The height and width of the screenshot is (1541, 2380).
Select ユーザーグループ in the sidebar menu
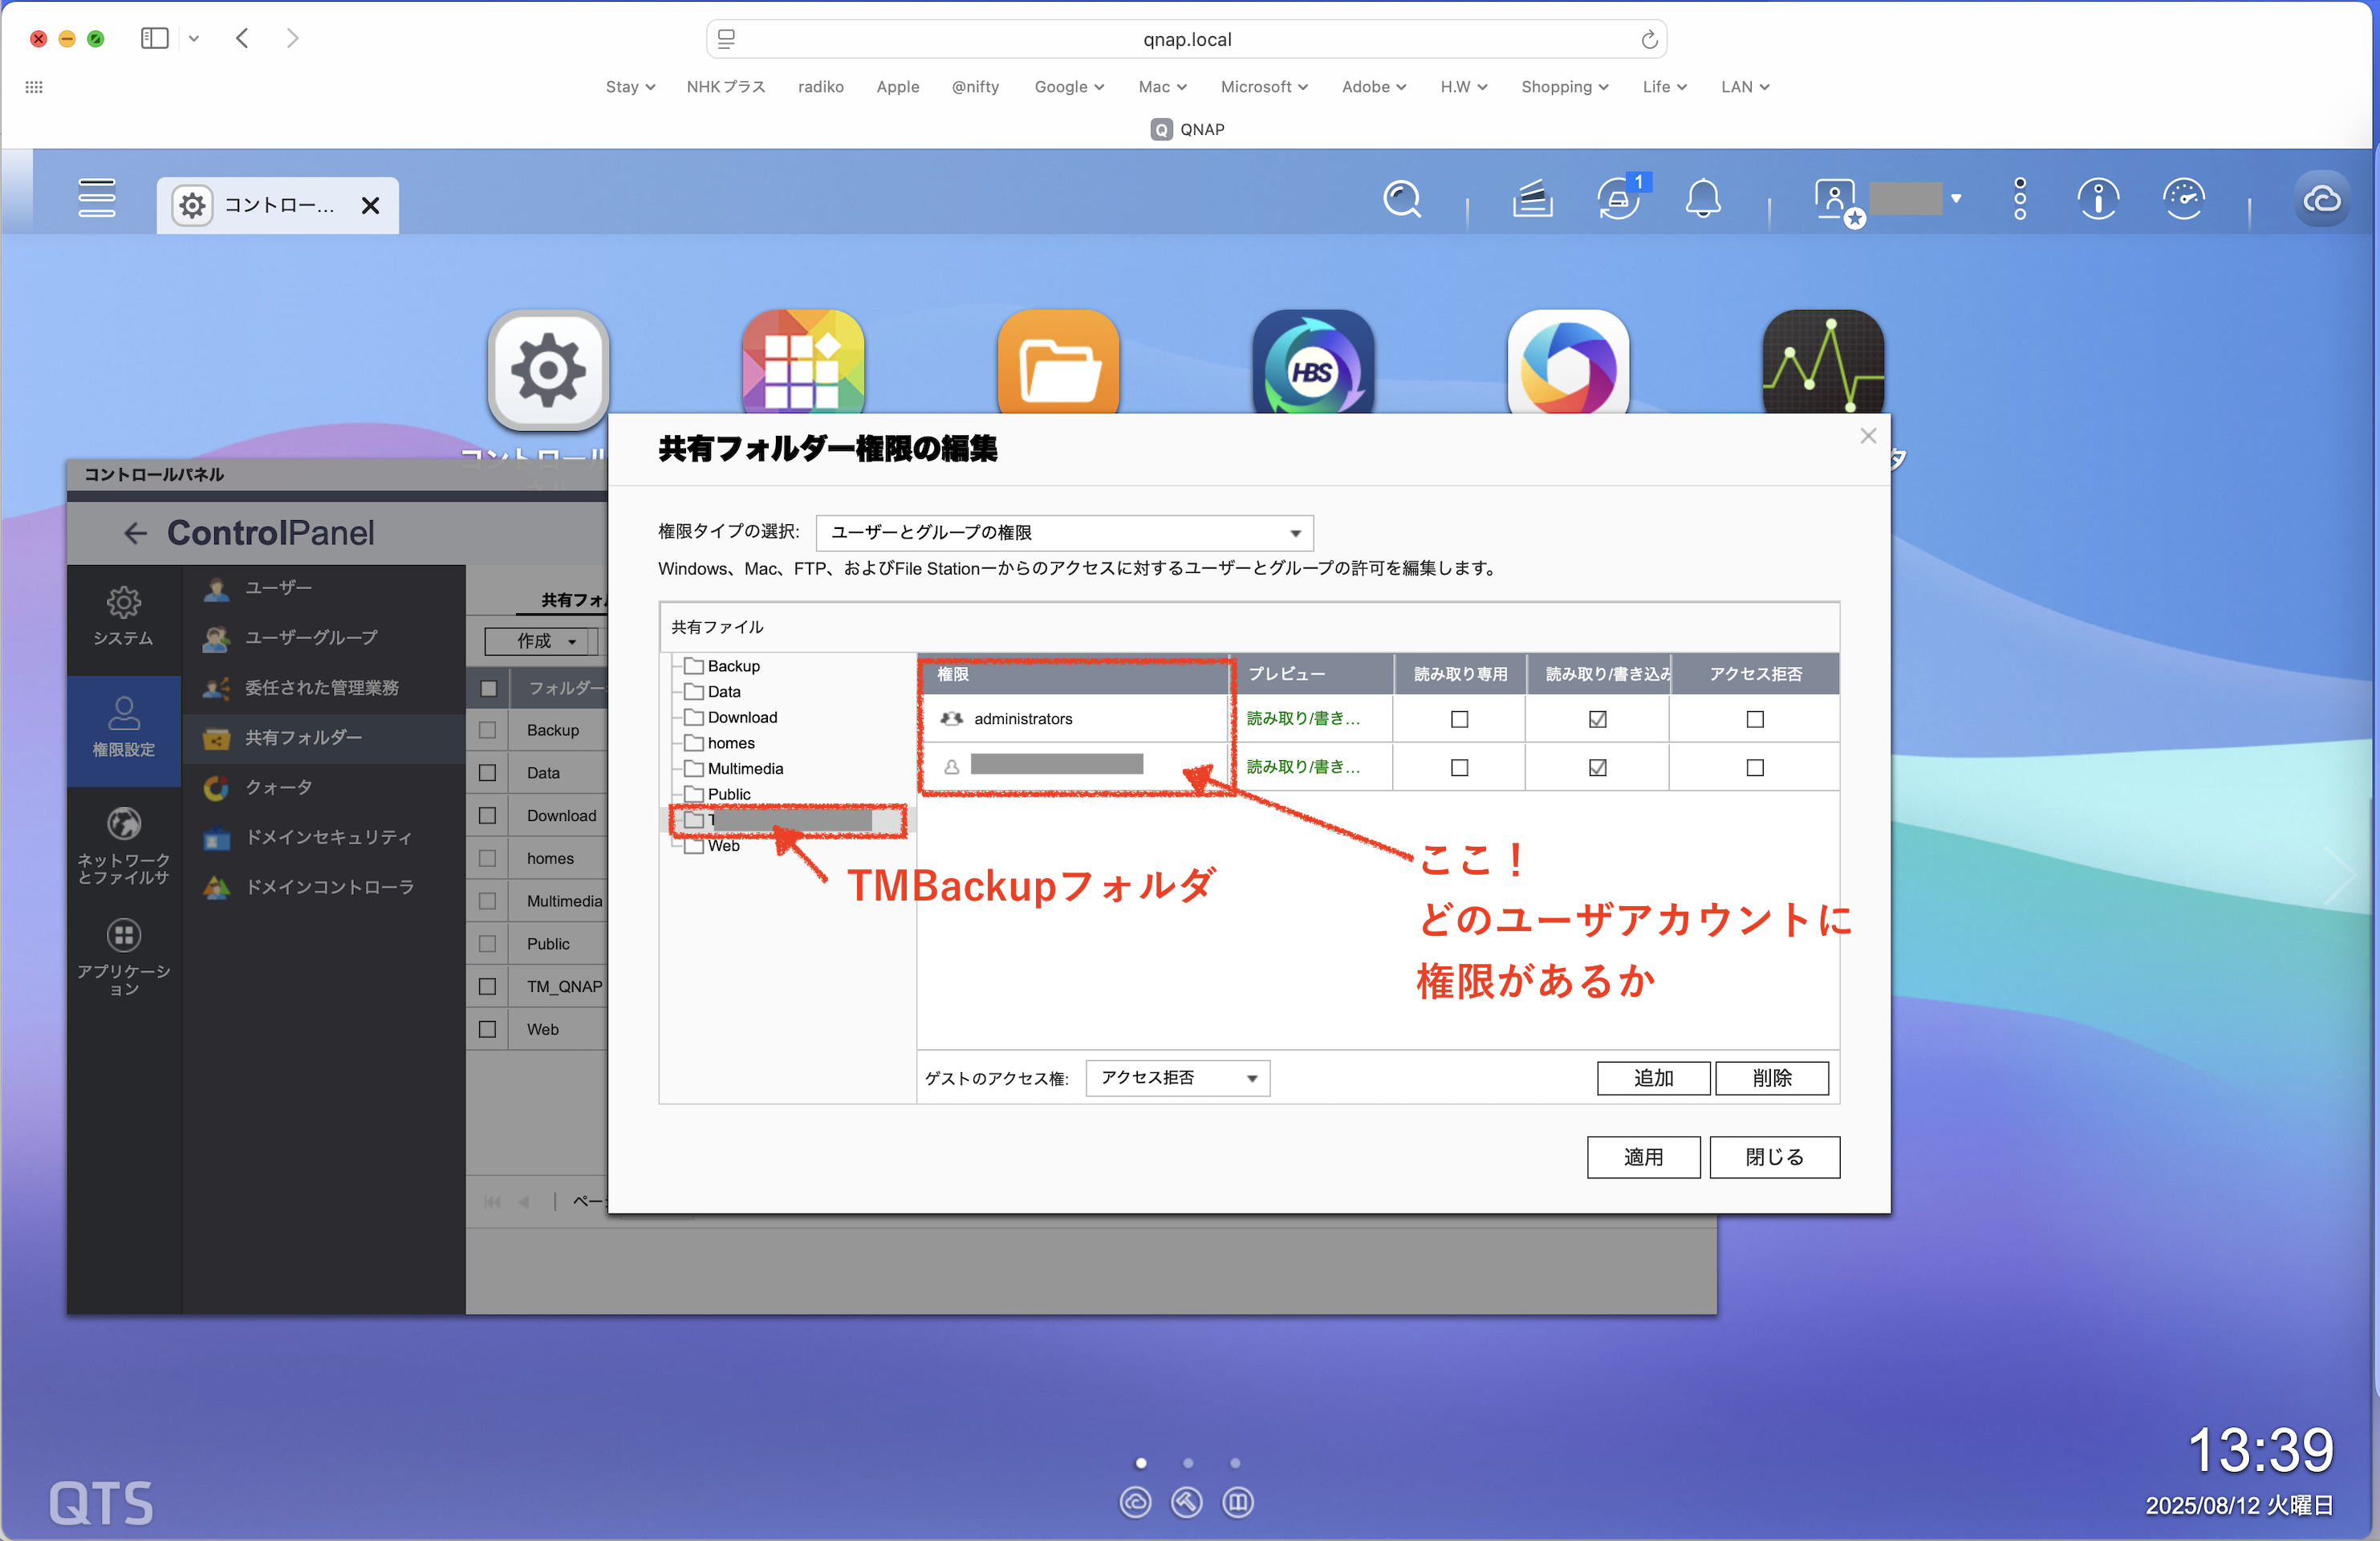[x=311, y=638]
